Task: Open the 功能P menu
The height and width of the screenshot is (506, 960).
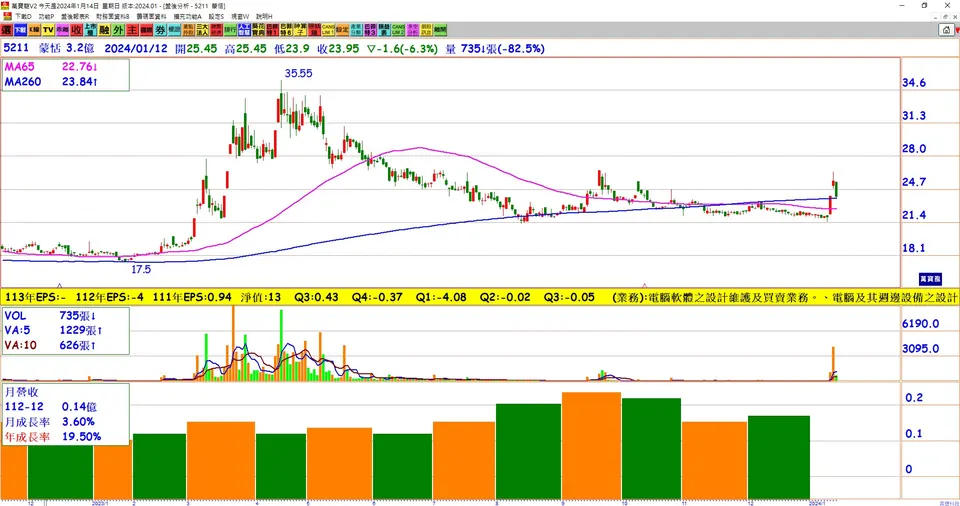Action: [46, 17]
